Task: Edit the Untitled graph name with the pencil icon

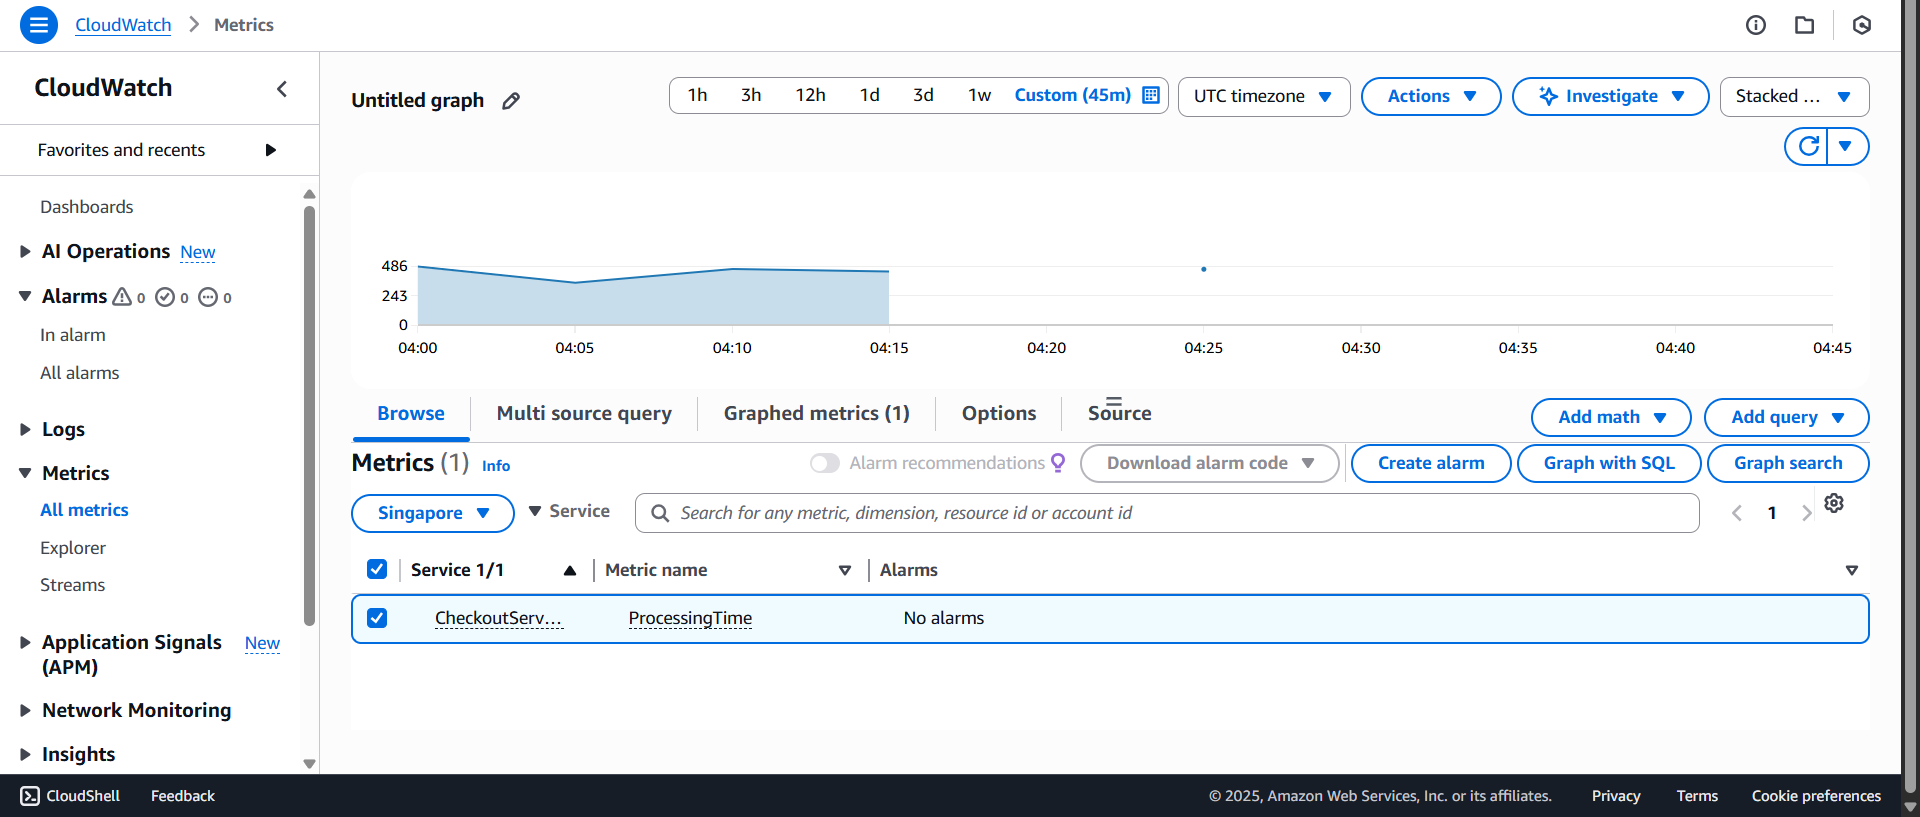Action: tap(511, 101)
